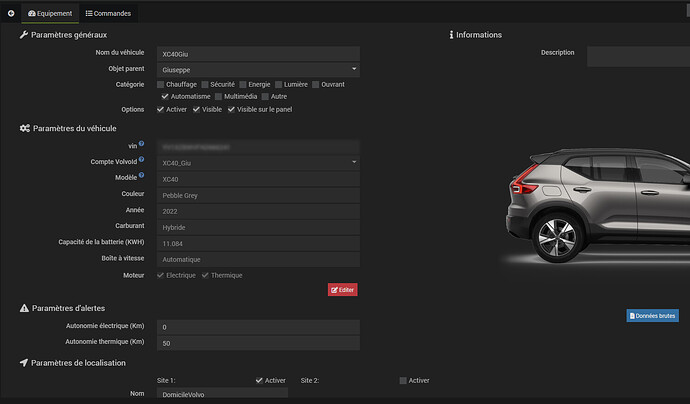Click the battery capacity field 11.084
Screen dimensions: 690x404
click(x=258, y=243)
